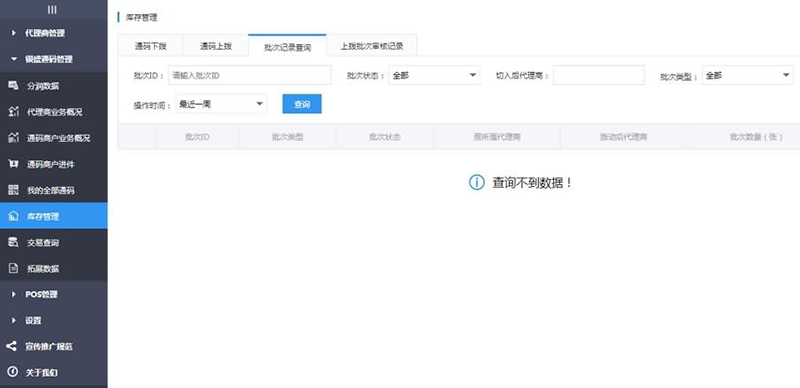Click the 原所属代理商 column header
This screenshot has height=388, width=800.
point(497,137)
